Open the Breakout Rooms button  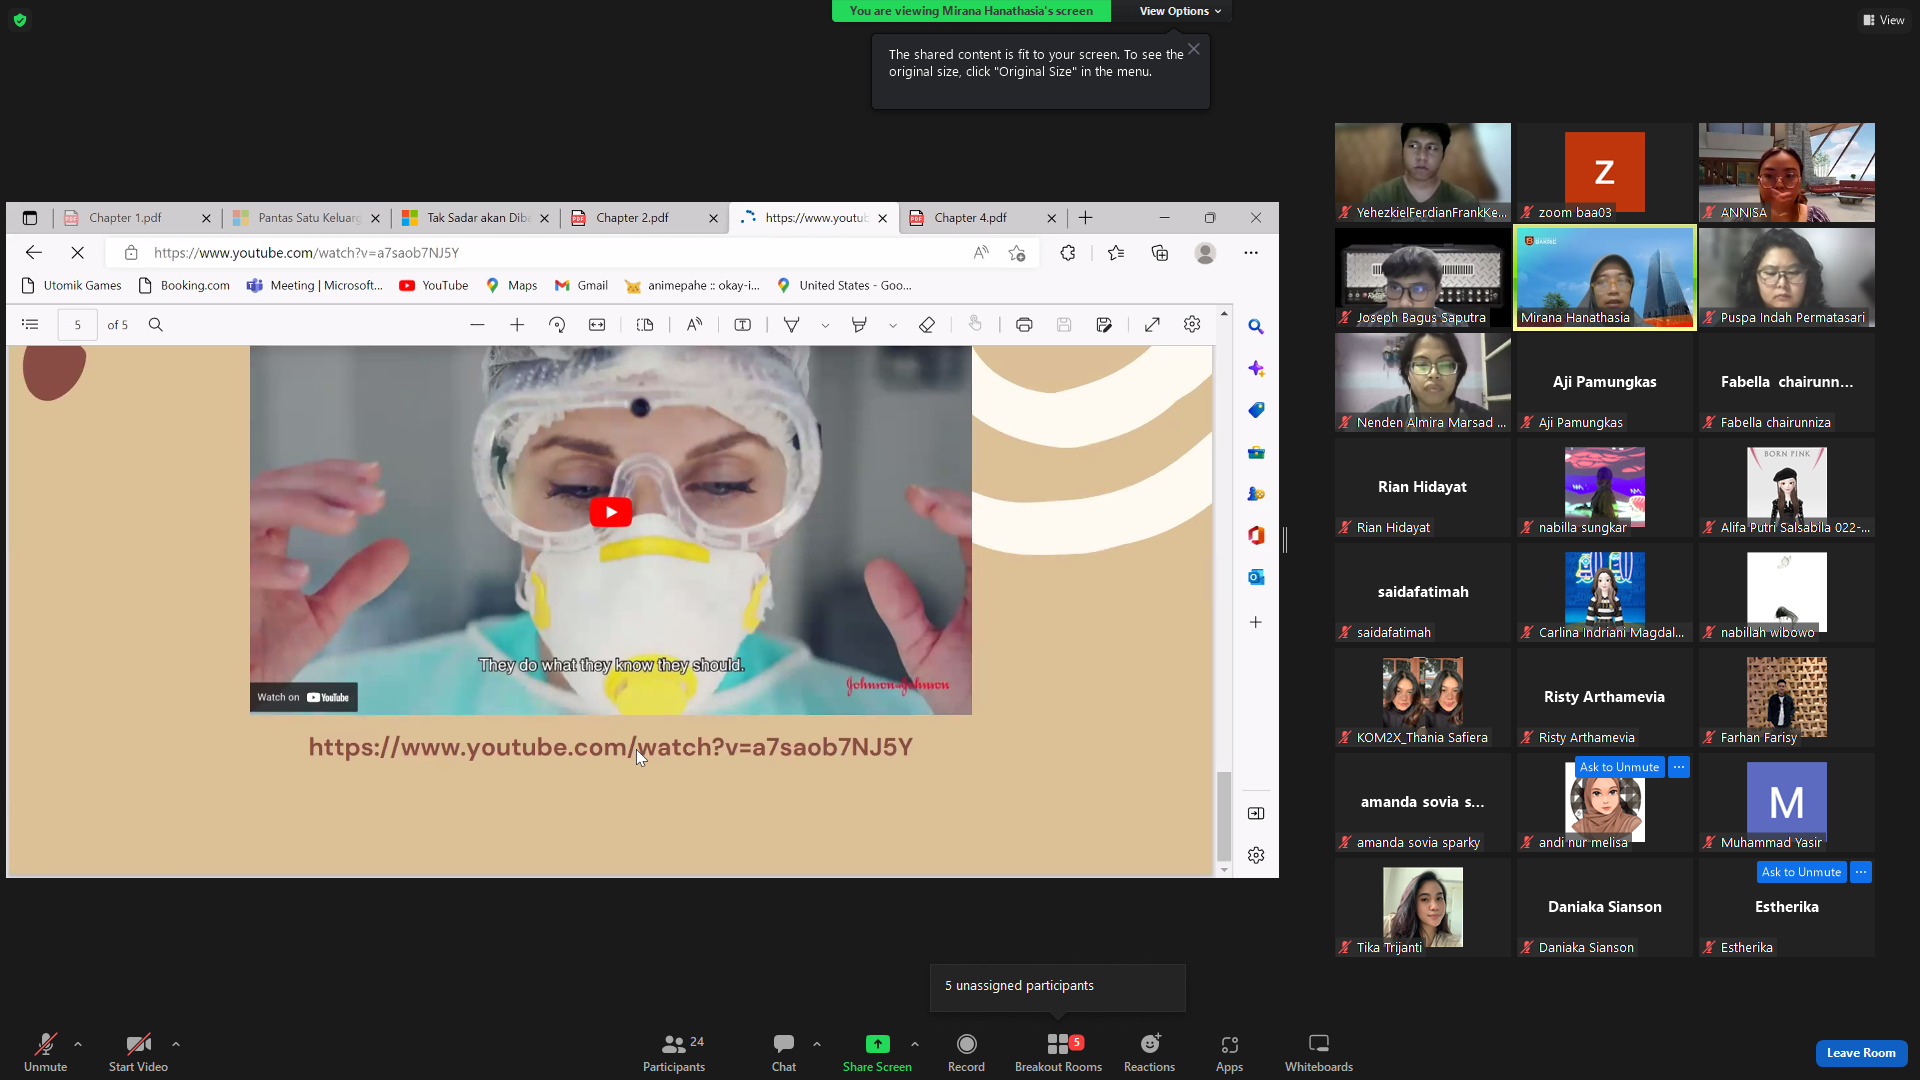[x=1058, y=1052]
